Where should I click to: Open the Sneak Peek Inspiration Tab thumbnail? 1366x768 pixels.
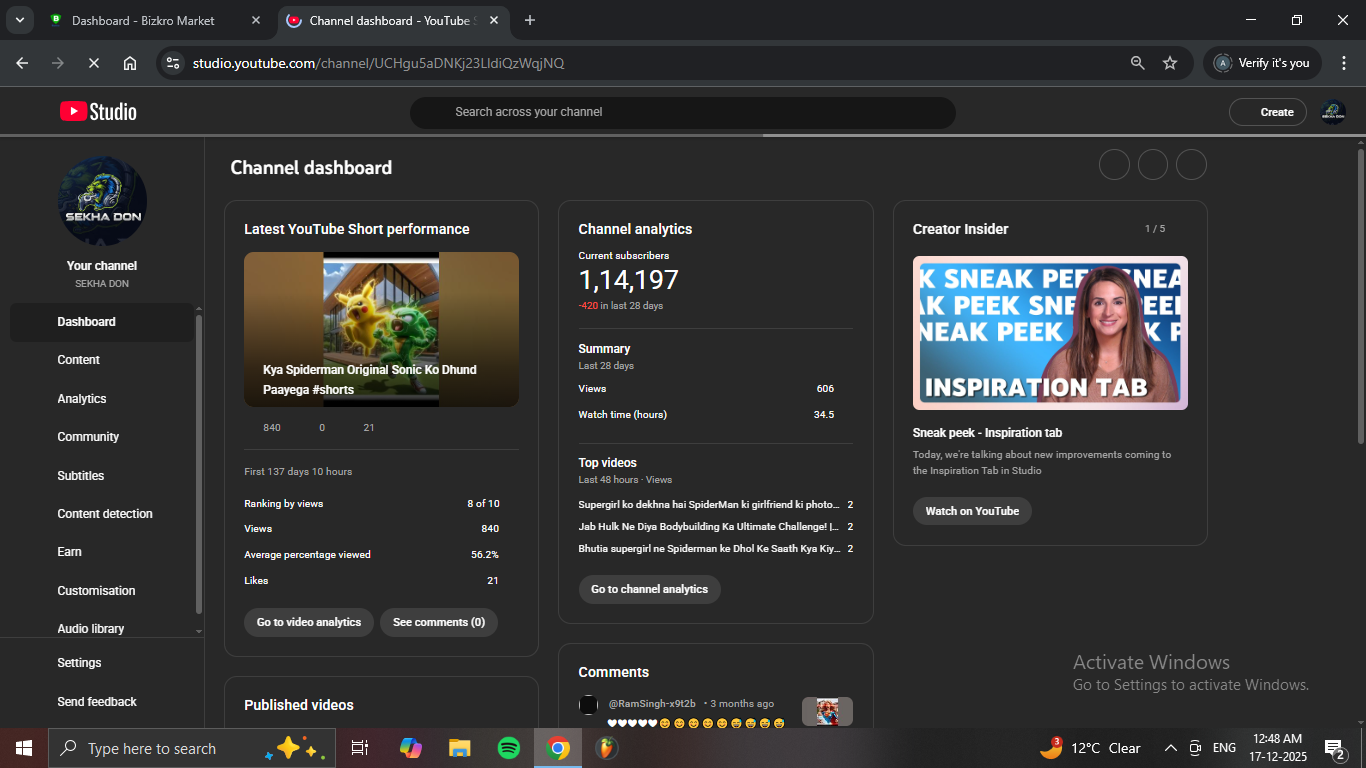(x=1050, y=333)
